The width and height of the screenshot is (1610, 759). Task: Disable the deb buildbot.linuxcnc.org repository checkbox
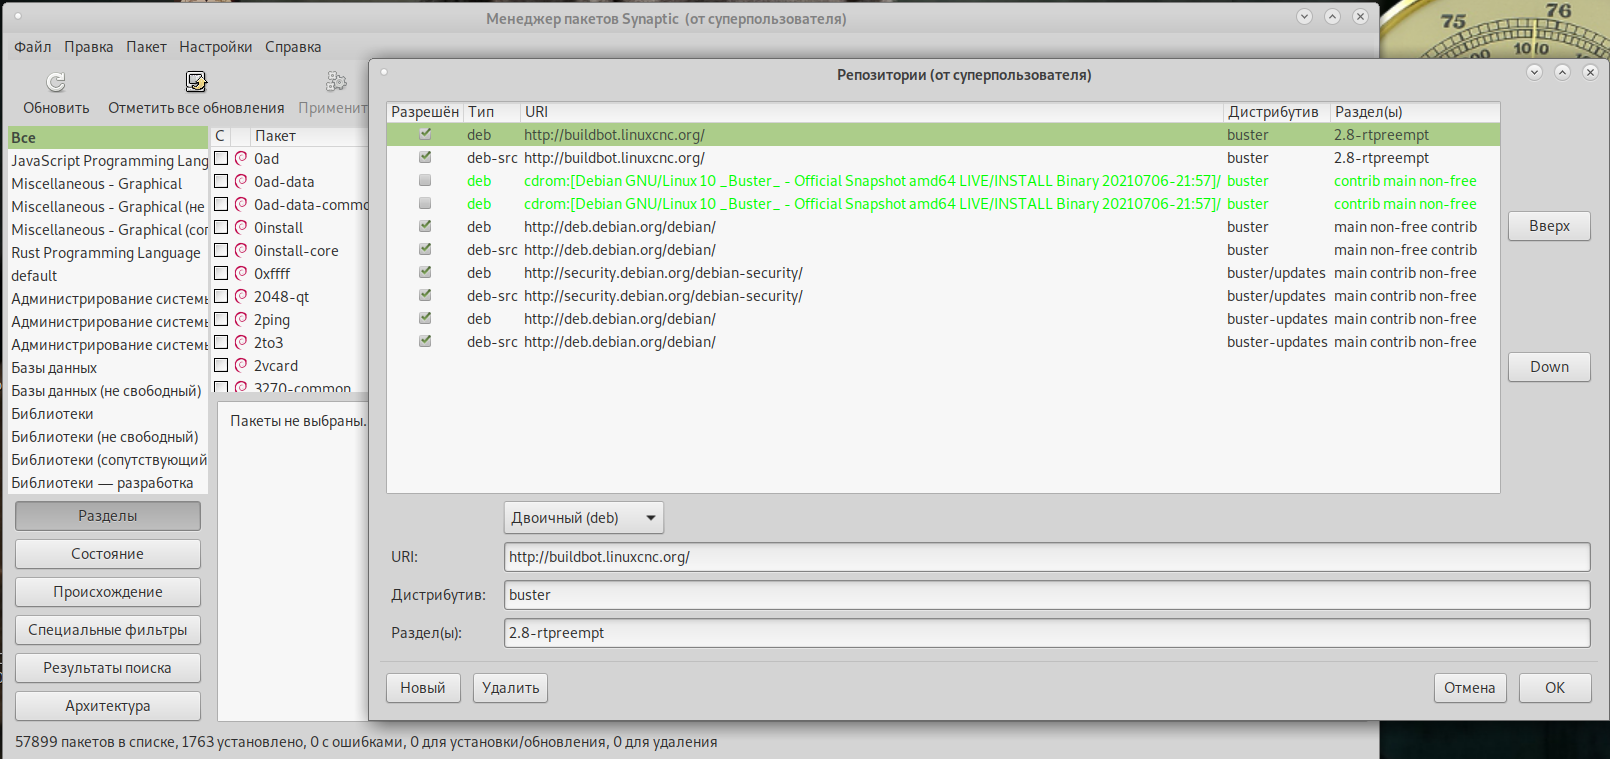(425, 134)
